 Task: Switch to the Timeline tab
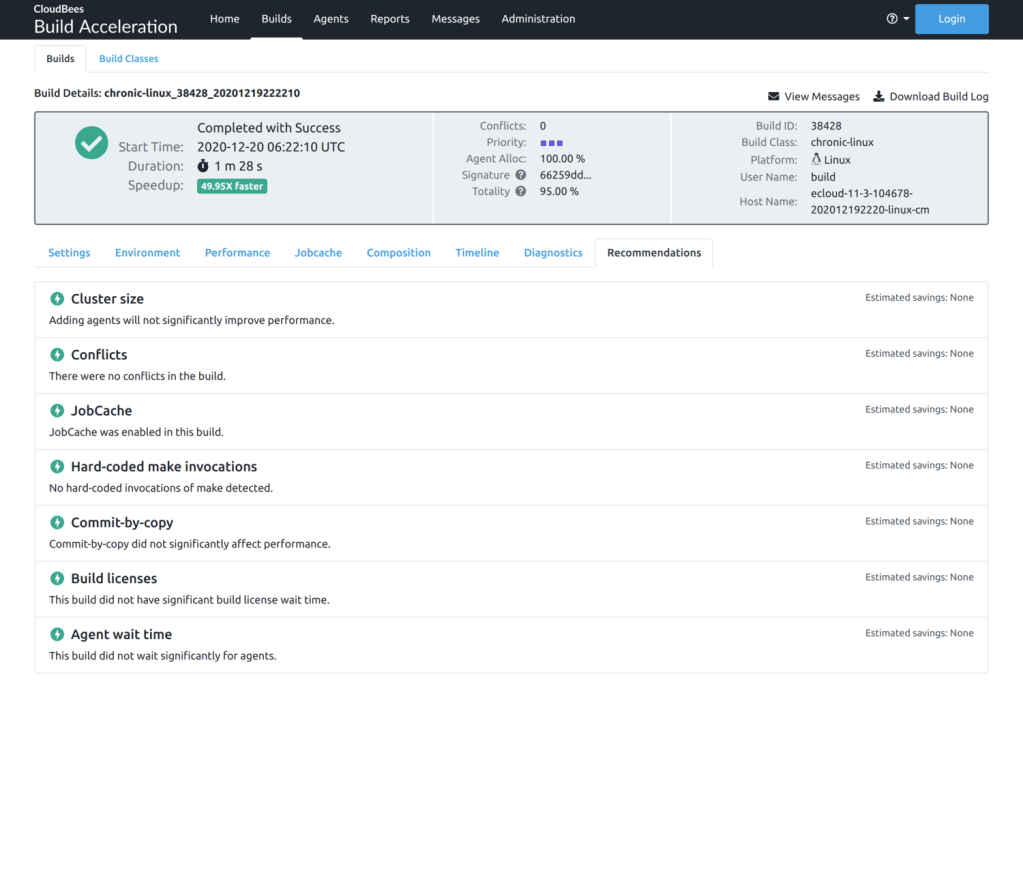tap(477, 253)
